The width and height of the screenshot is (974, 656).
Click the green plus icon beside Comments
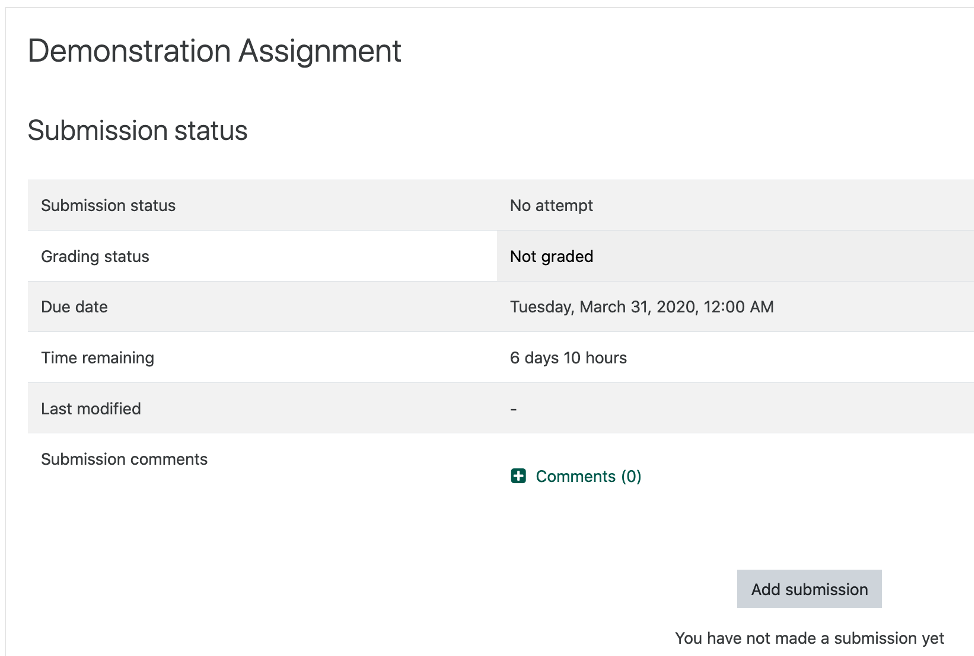(x=518, y=476)
